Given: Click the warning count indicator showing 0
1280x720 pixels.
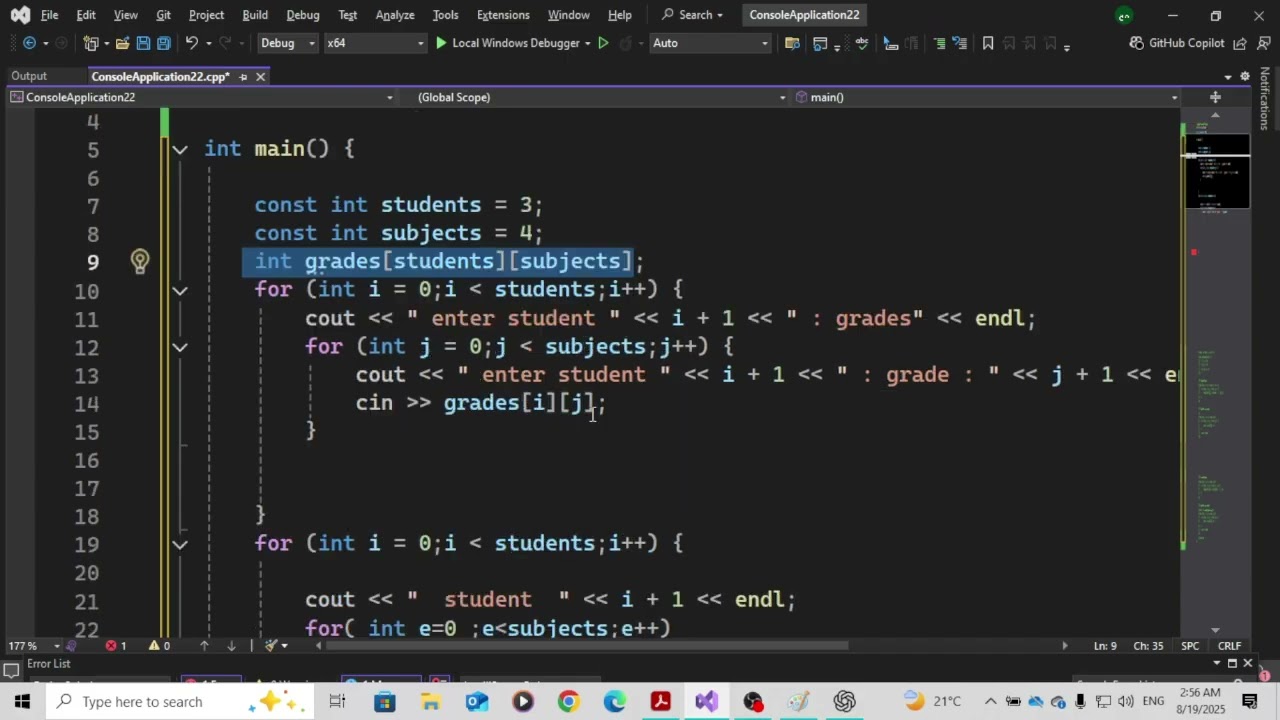Looking at the screenshot, I should [160, 646].
